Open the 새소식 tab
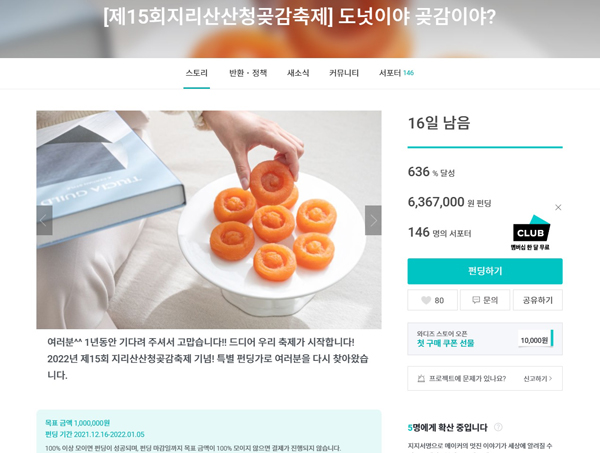600x453 pixels. 298,73
